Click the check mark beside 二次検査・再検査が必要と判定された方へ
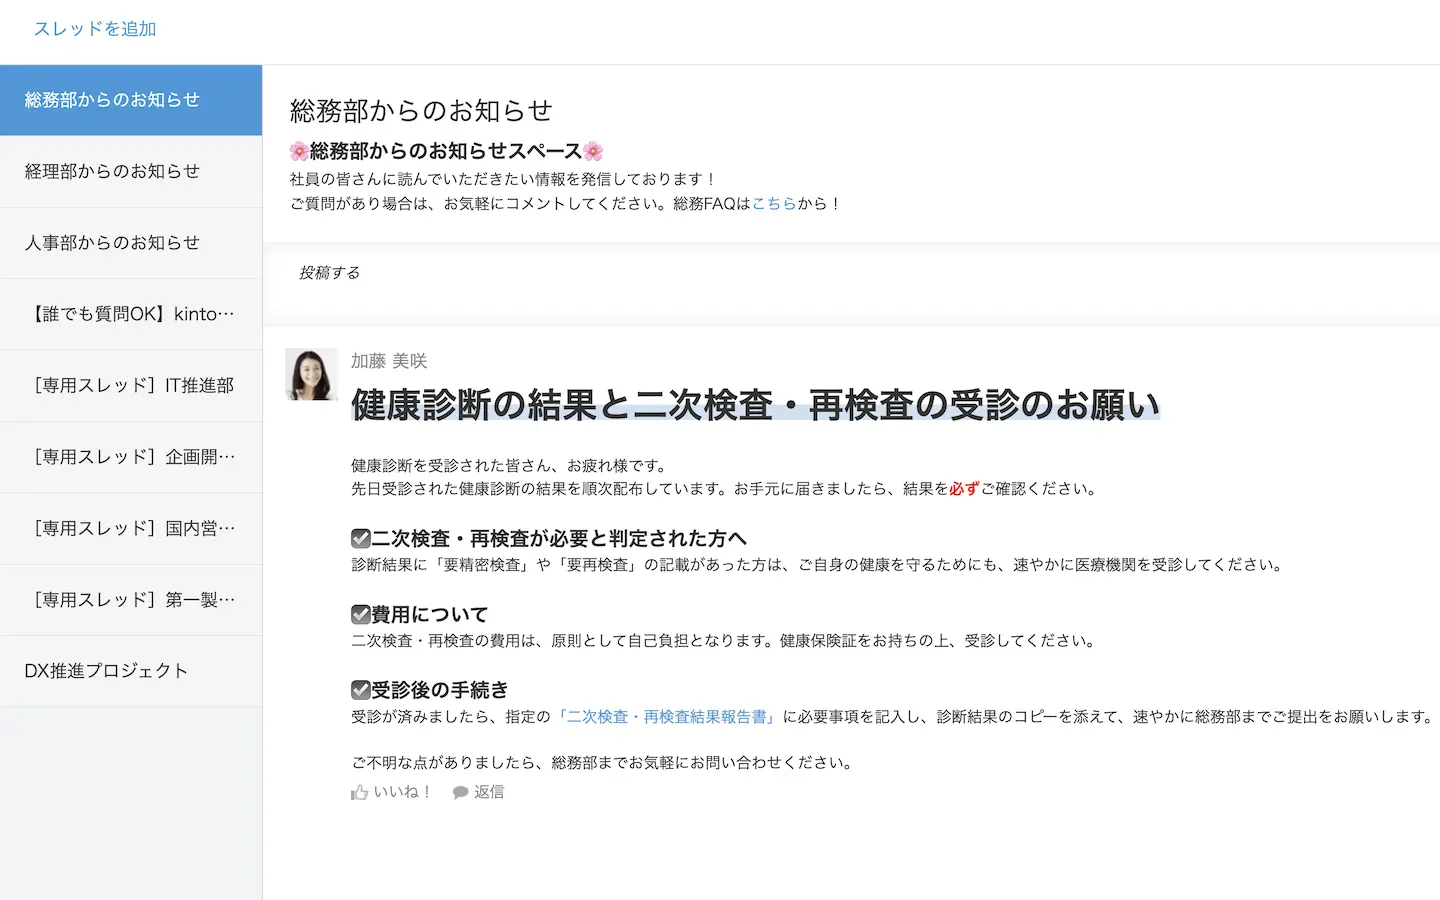Image resolution: width=1440 pixels, height=900 pixels. pyautogui.click(x=361, y=539)
